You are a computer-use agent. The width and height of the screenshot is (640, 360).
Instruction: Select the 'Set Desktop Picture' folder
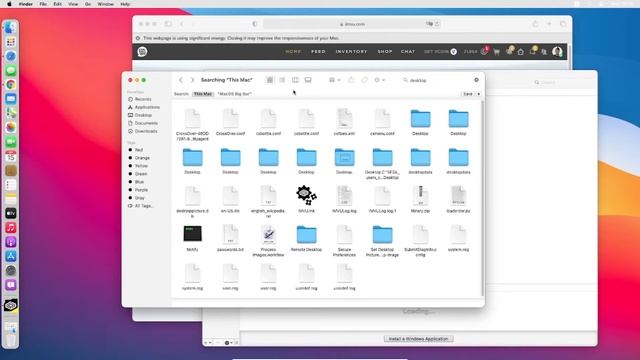tap(382, 241)
